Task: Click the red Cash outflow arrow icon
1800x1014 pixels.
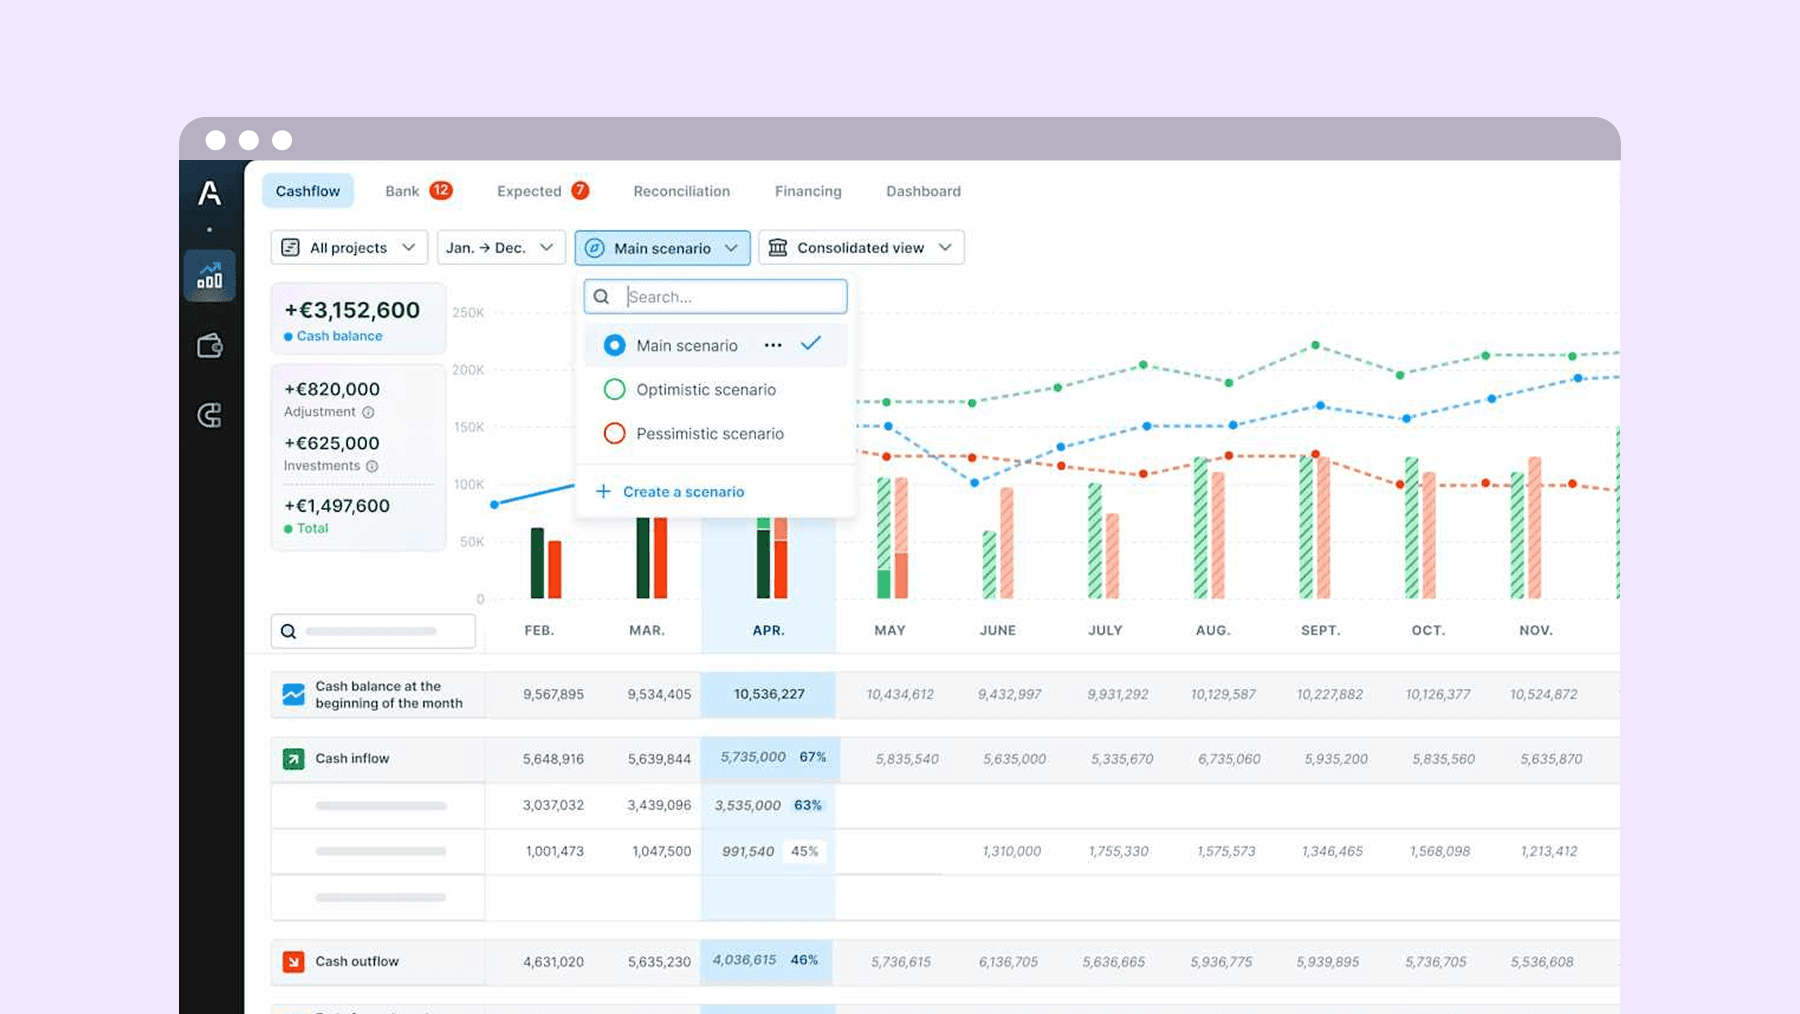Action: point(293,961)
